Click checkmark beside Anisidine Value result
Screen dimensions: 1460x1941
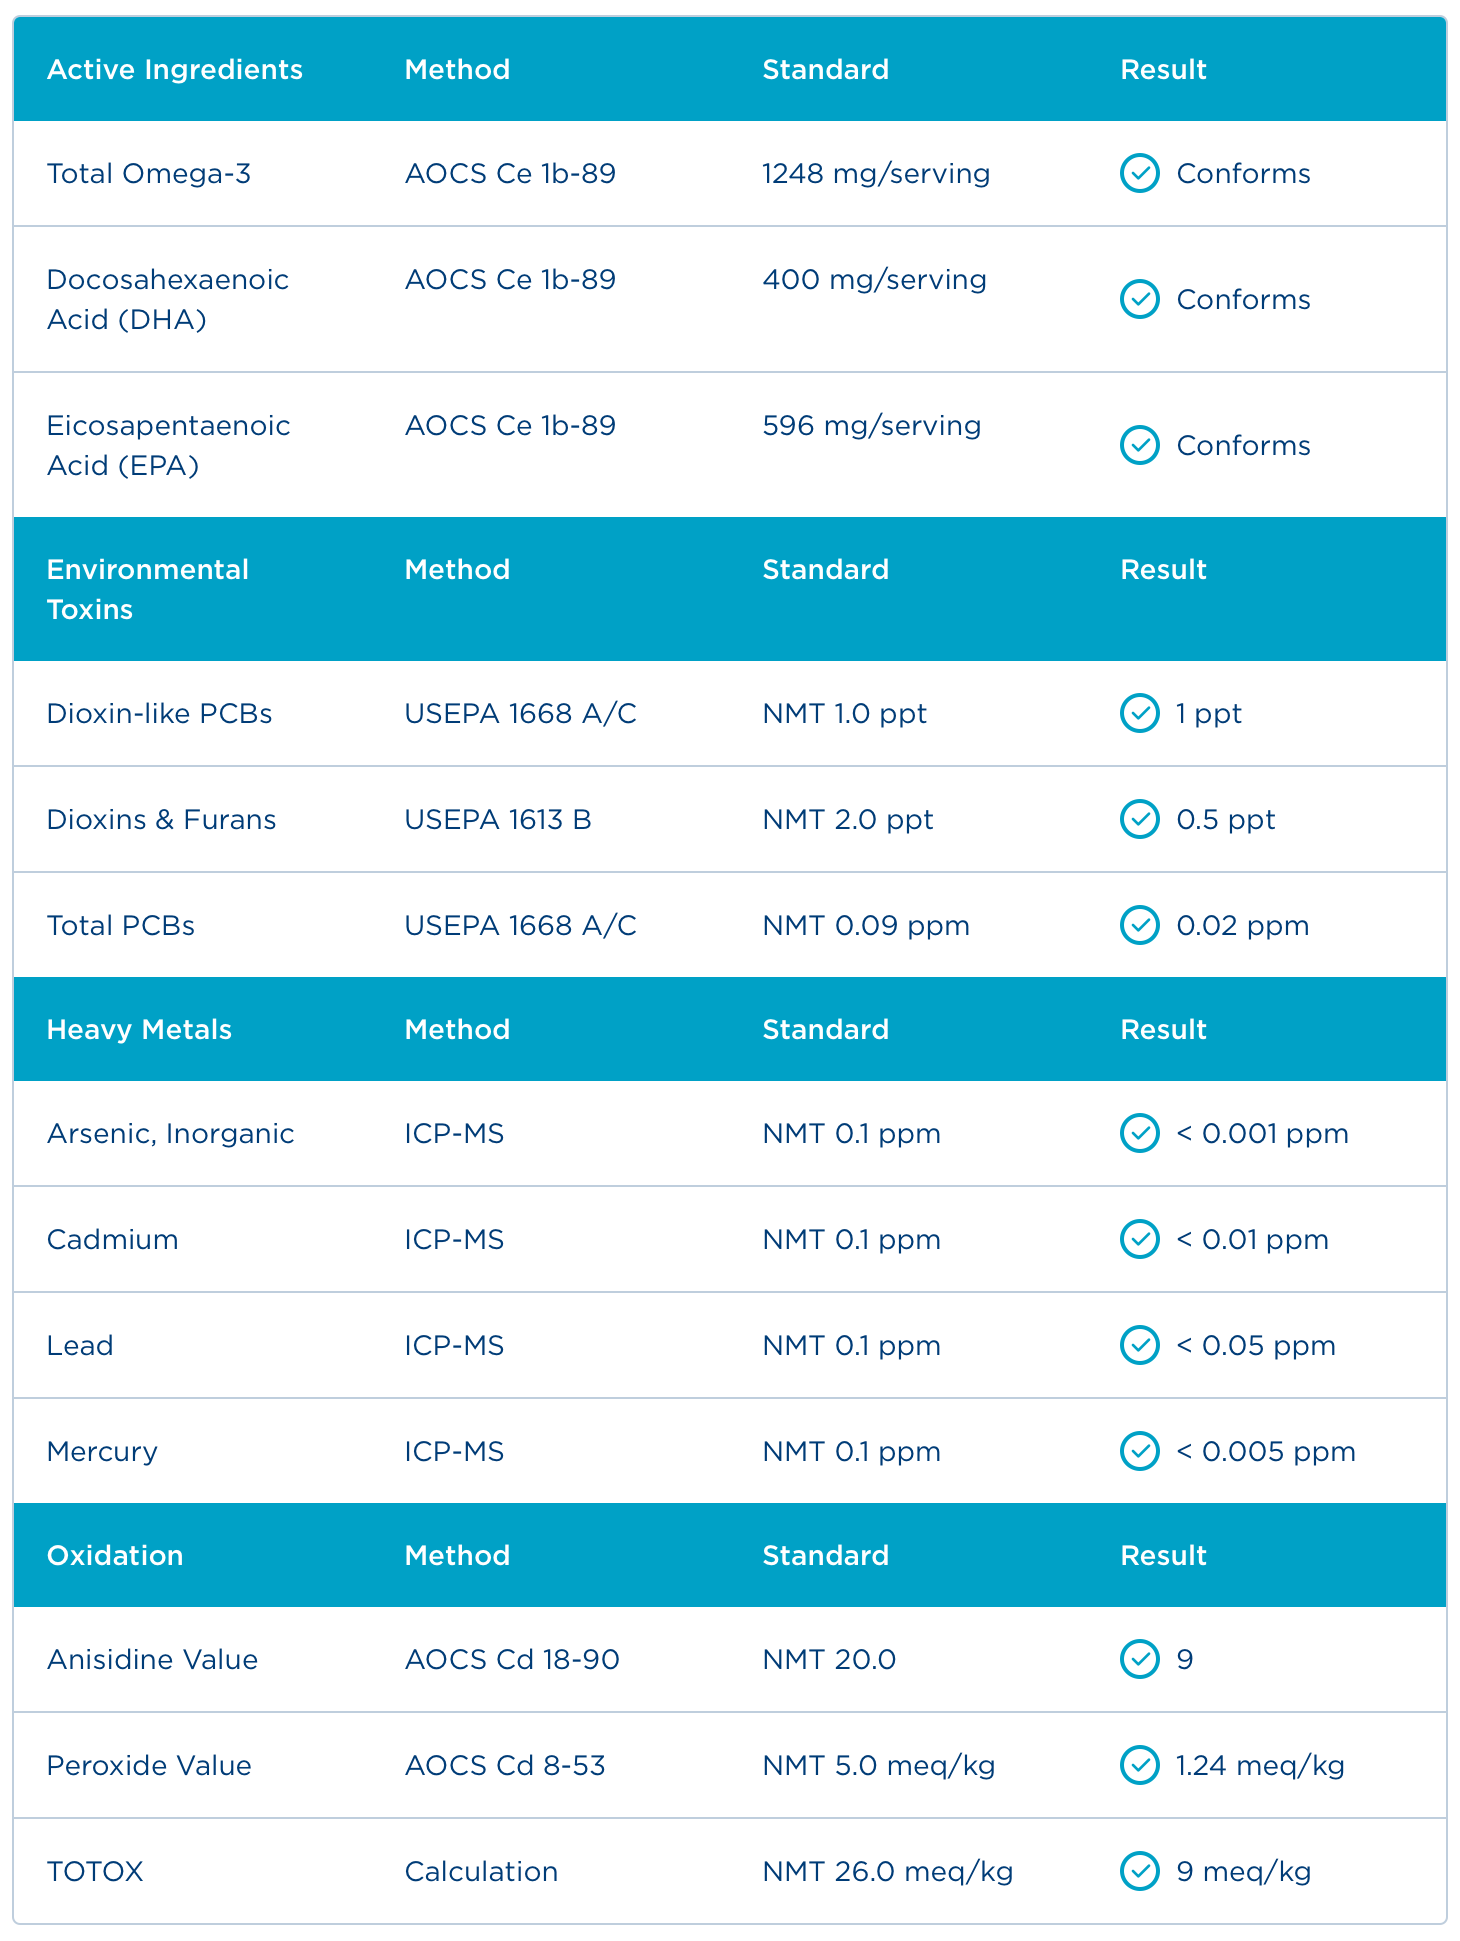point(1139,1659)
